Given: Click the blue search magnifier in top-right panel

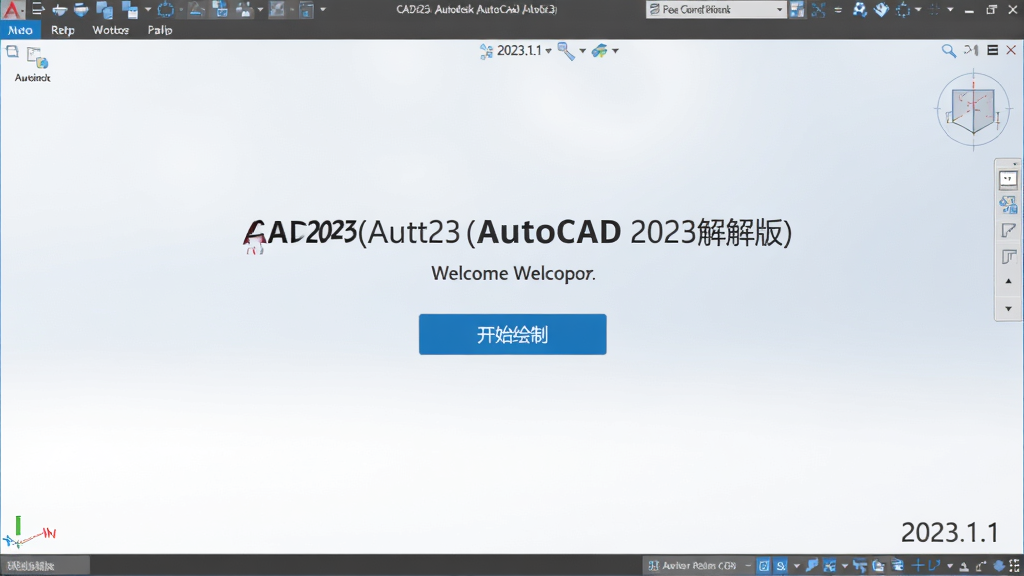Looking at the screenshot, I should pyautogui.click(x=948, y=50).
